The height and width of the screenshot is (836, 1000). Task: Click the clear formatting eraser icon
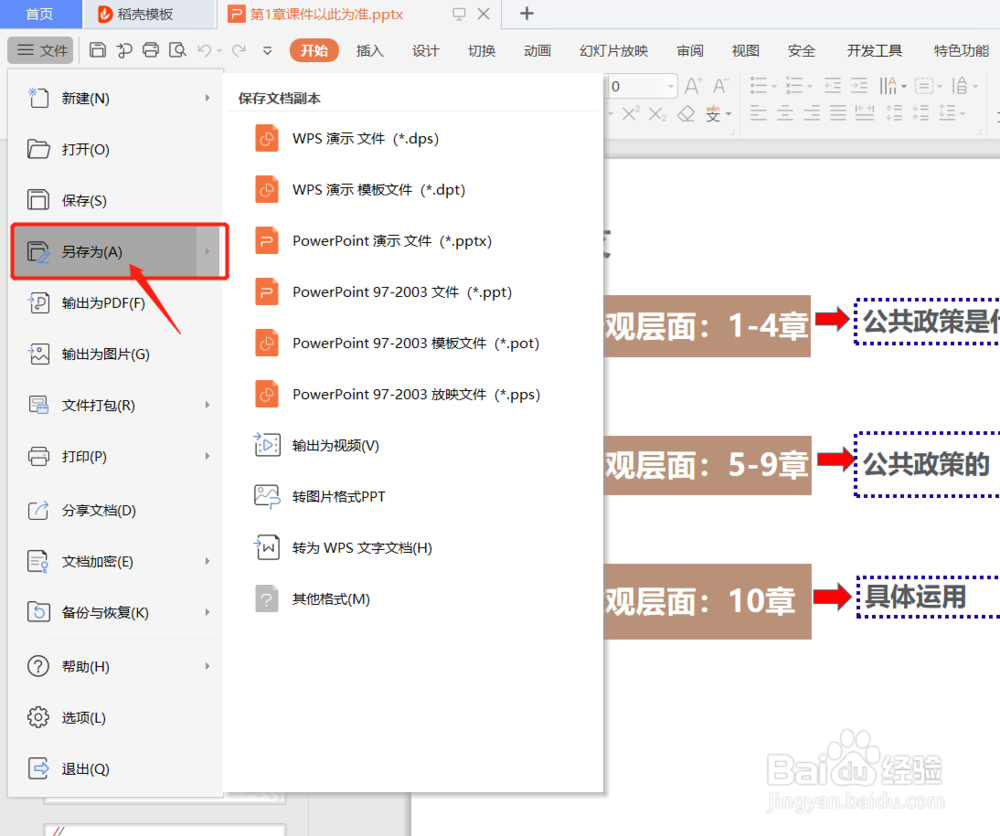[686, 114]
